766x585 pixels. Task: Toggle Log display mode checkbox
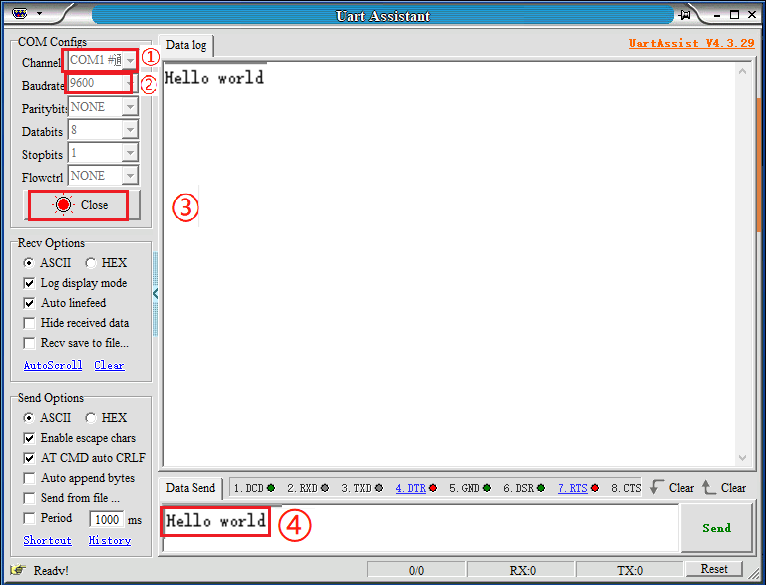29,283
